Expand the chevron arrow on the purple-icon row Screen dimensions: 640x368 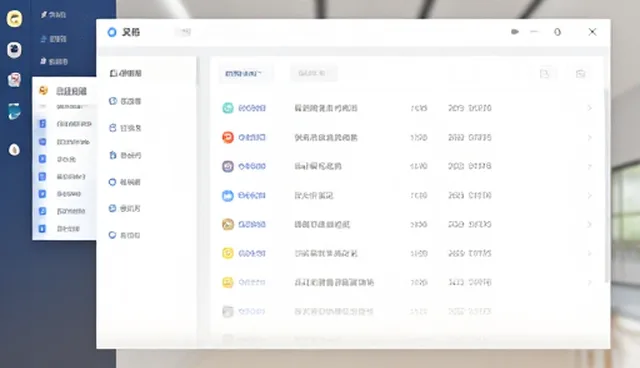[589, 166]
